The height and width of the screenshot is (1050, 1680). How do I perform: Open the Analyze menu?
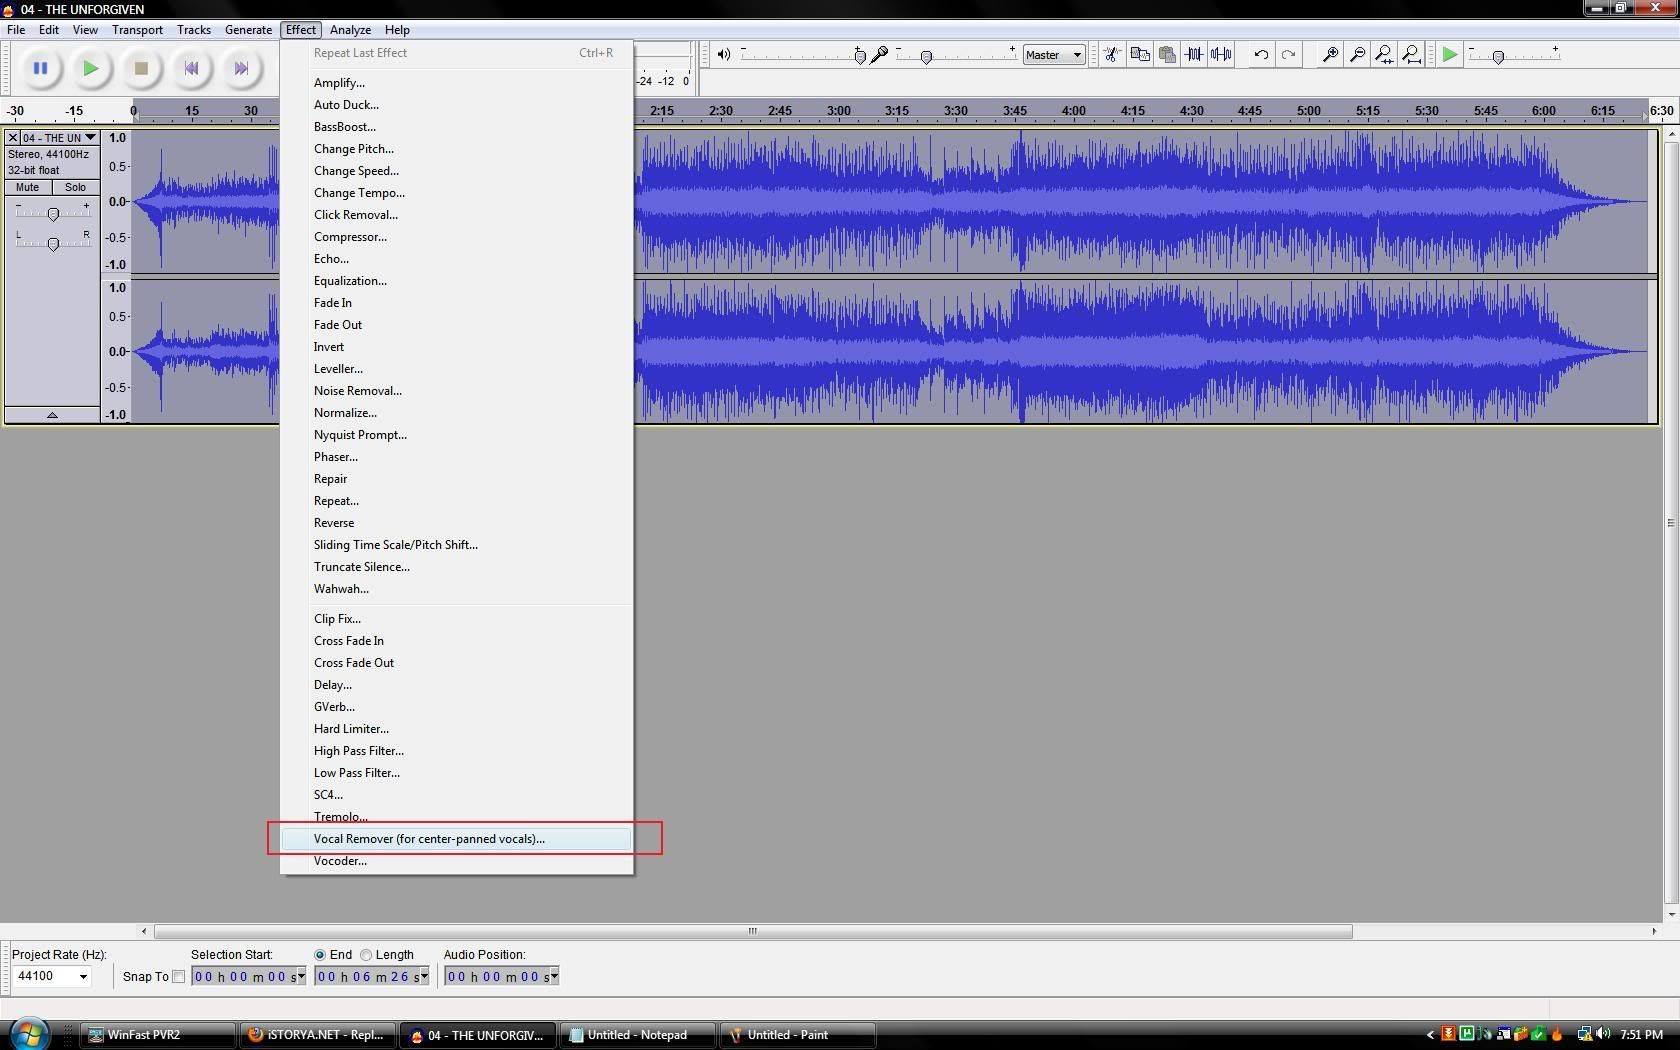tap(350, 30)
